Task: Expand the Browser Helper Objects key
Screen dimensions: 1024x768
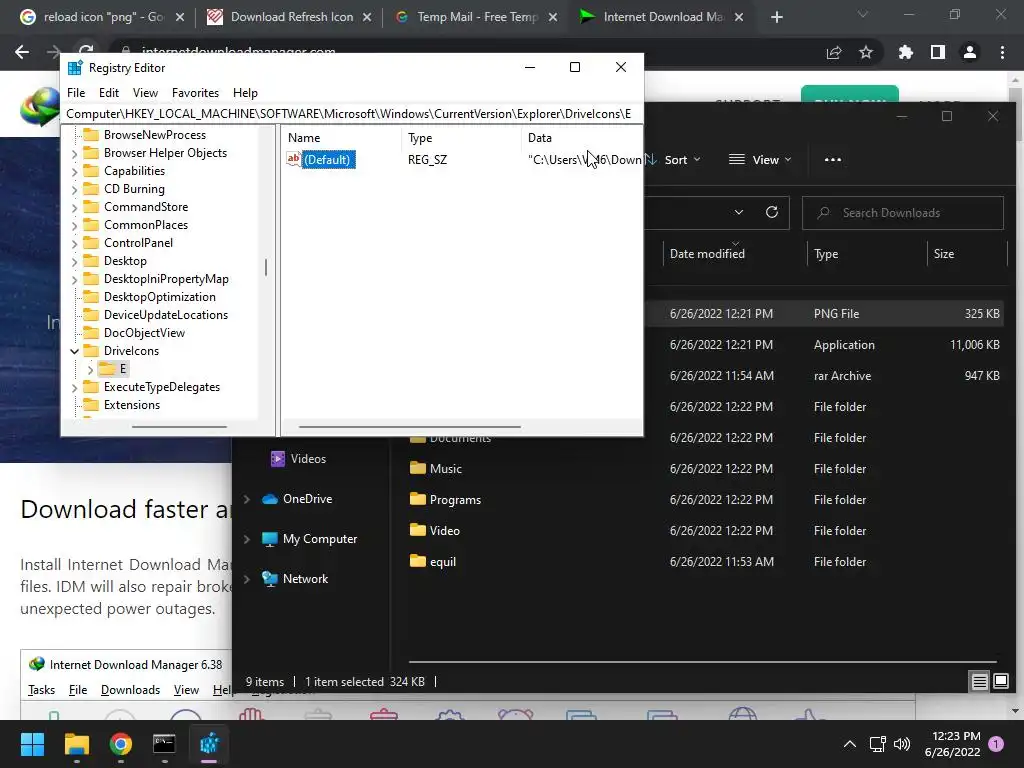Action: [x=74, y=153]
